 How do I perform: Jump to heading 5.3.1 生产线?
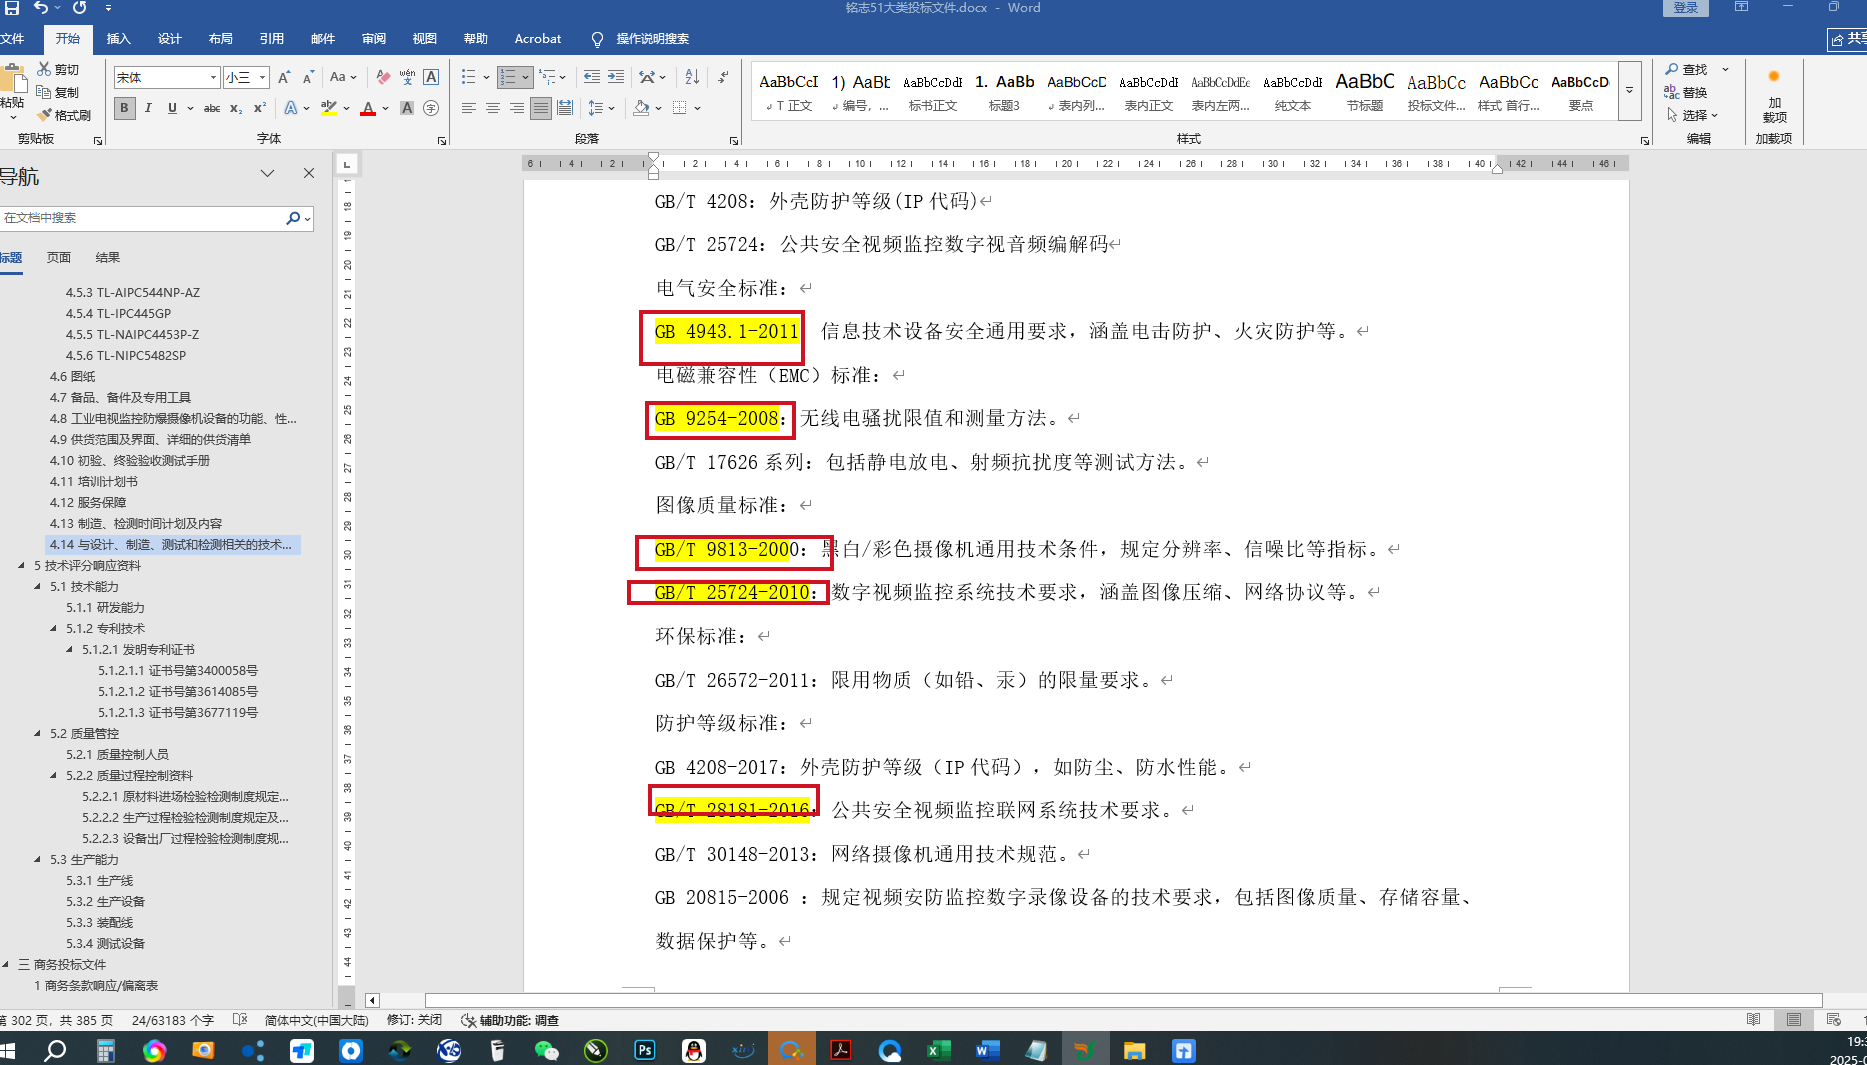click(x=100, y=881)
